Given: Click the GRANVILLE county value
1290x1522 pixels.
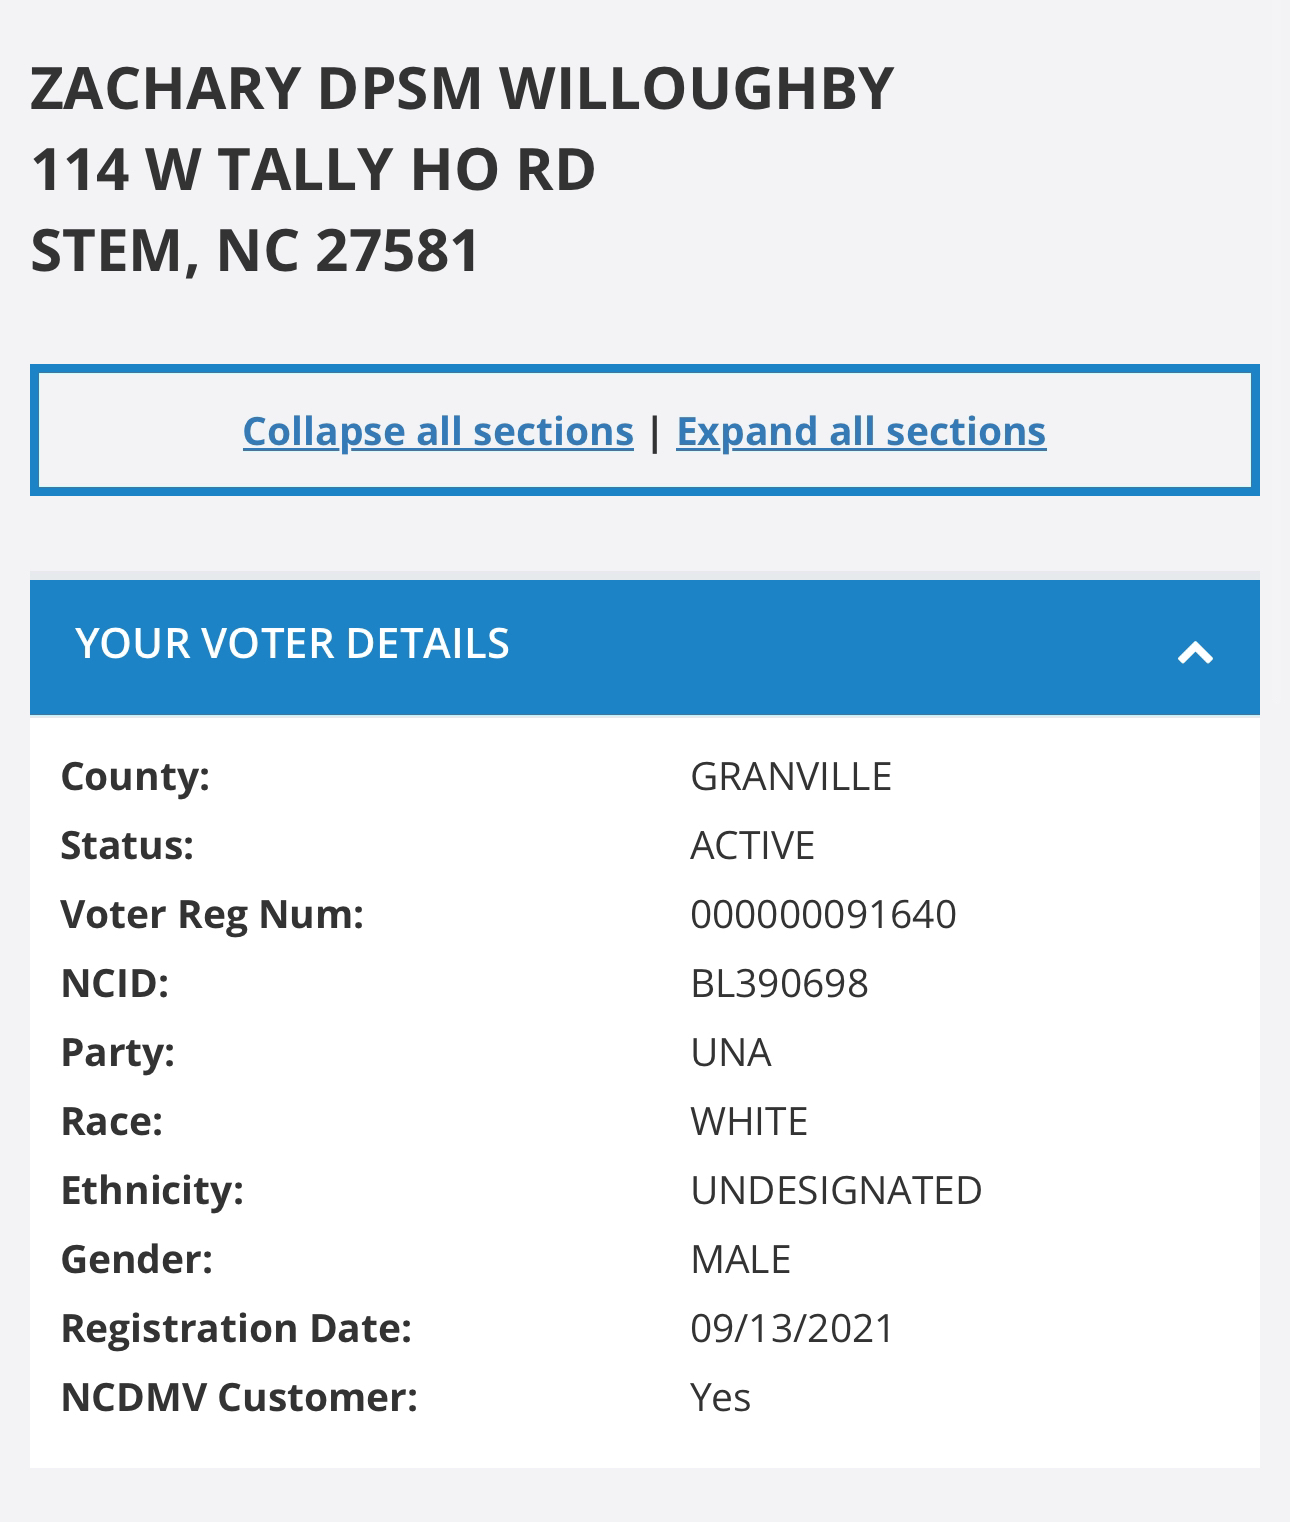Looking at the screenshot, I should coord(790,777).
